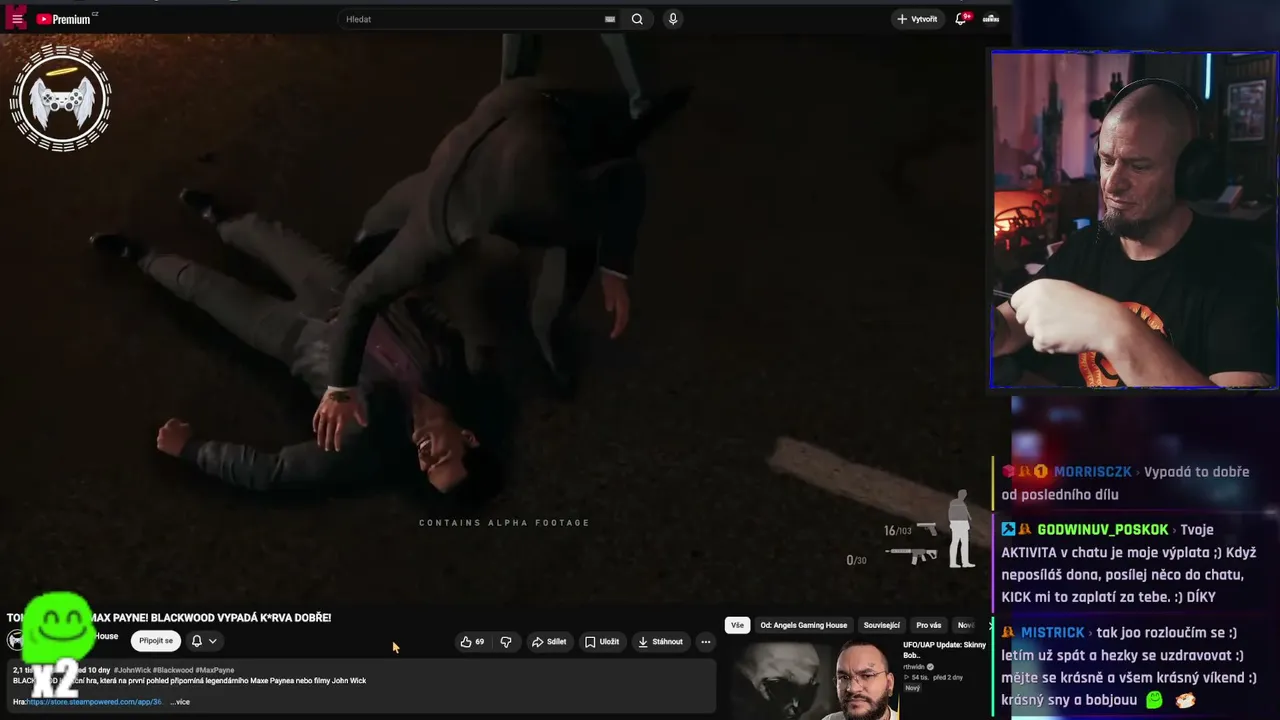Start voice search with microphone icon

click(673, 19)
